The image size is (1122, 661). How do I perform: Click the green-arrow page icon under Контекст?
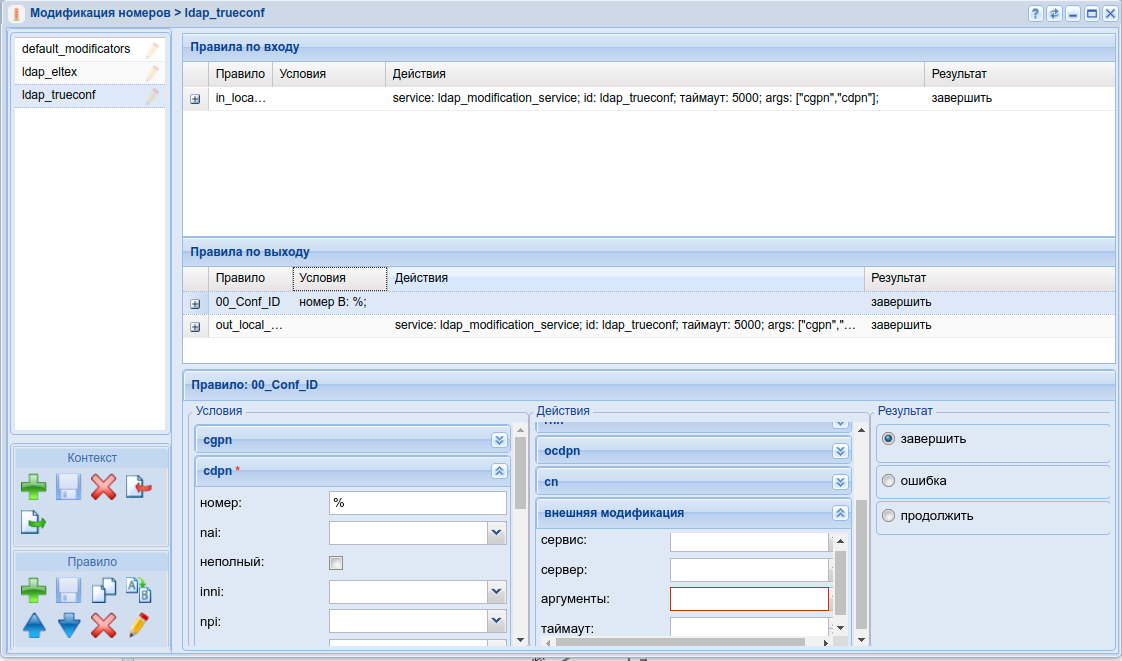coord(33,521)
